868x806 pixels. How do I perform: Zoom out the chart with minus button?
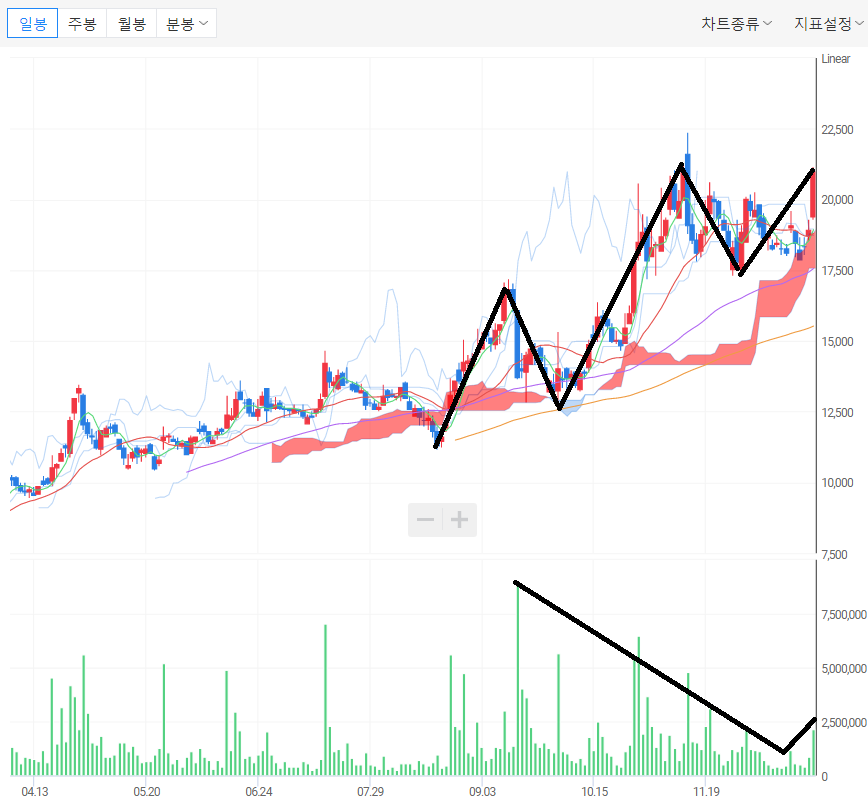(425, 520)
